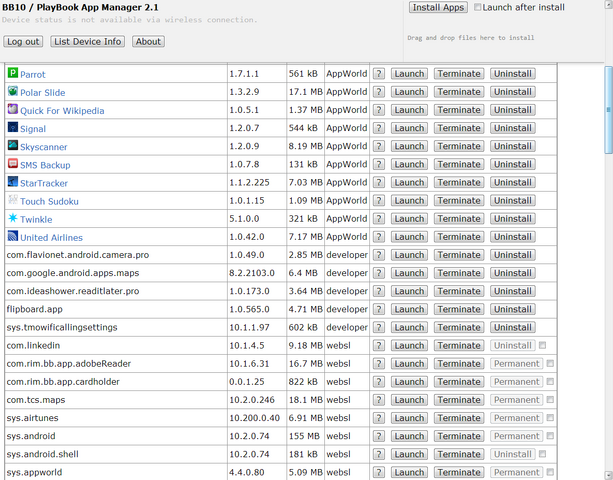Tick the checkbox in sys.android.shell row
The height and width of the screenshot is (480, 613).
pos(542,454)
